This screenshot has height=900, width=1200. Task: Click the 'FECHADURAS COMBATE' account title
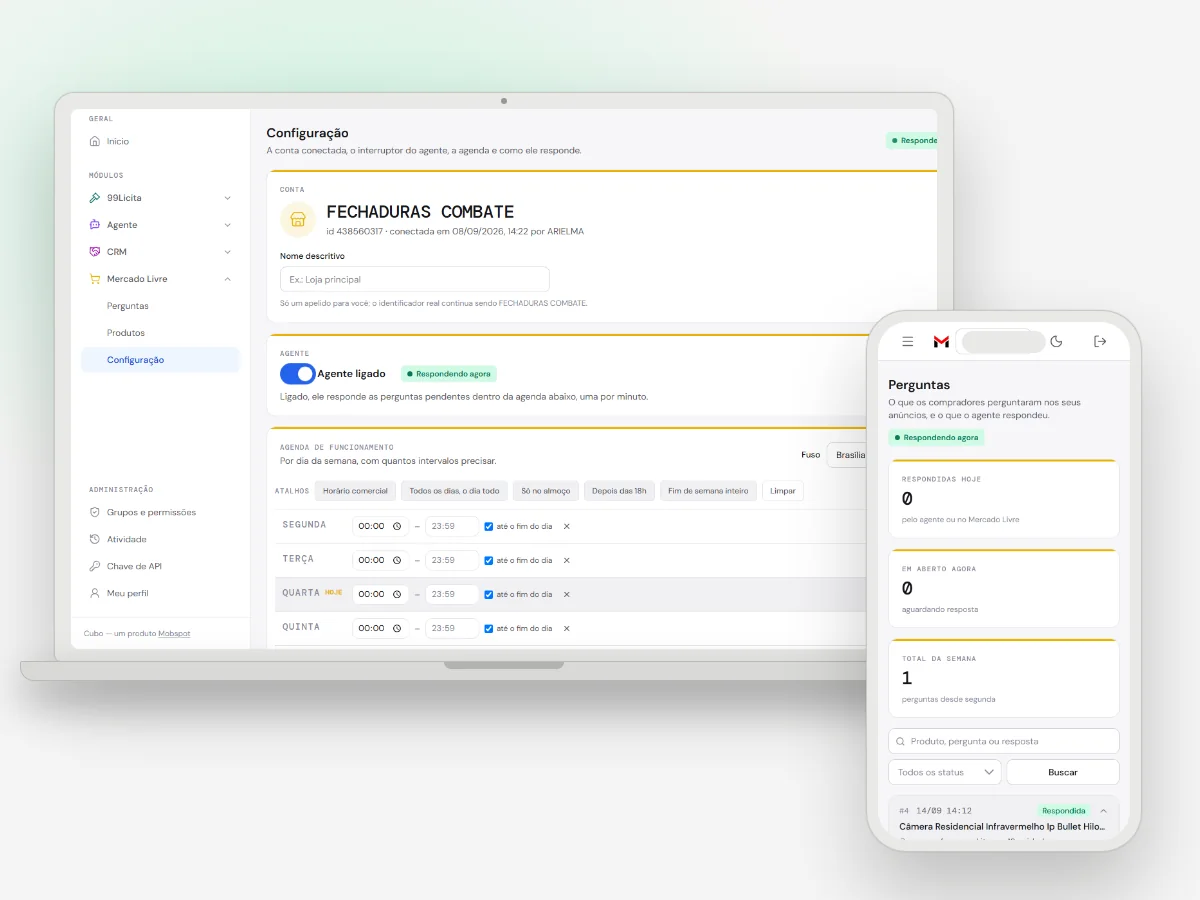point(420,212)
